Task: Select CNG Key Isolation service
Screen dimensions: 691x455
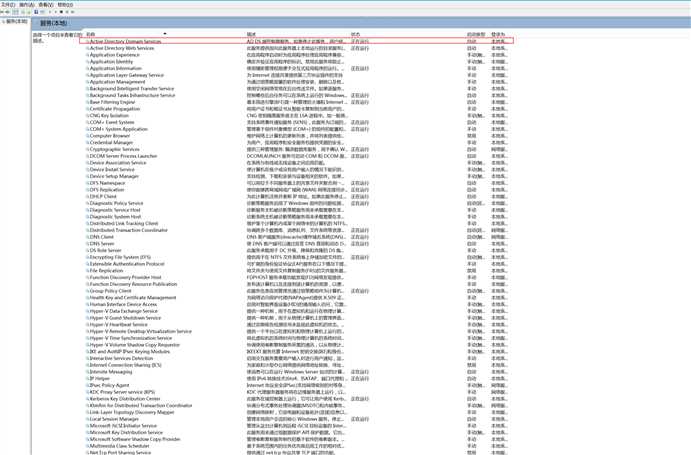Action: click(x=109, y=116)
